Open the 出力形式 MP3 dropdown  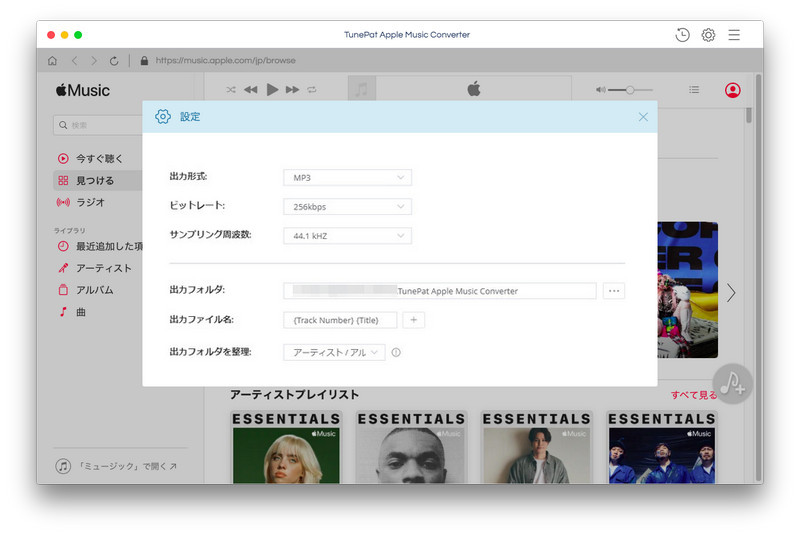click(x=347, y=177)
